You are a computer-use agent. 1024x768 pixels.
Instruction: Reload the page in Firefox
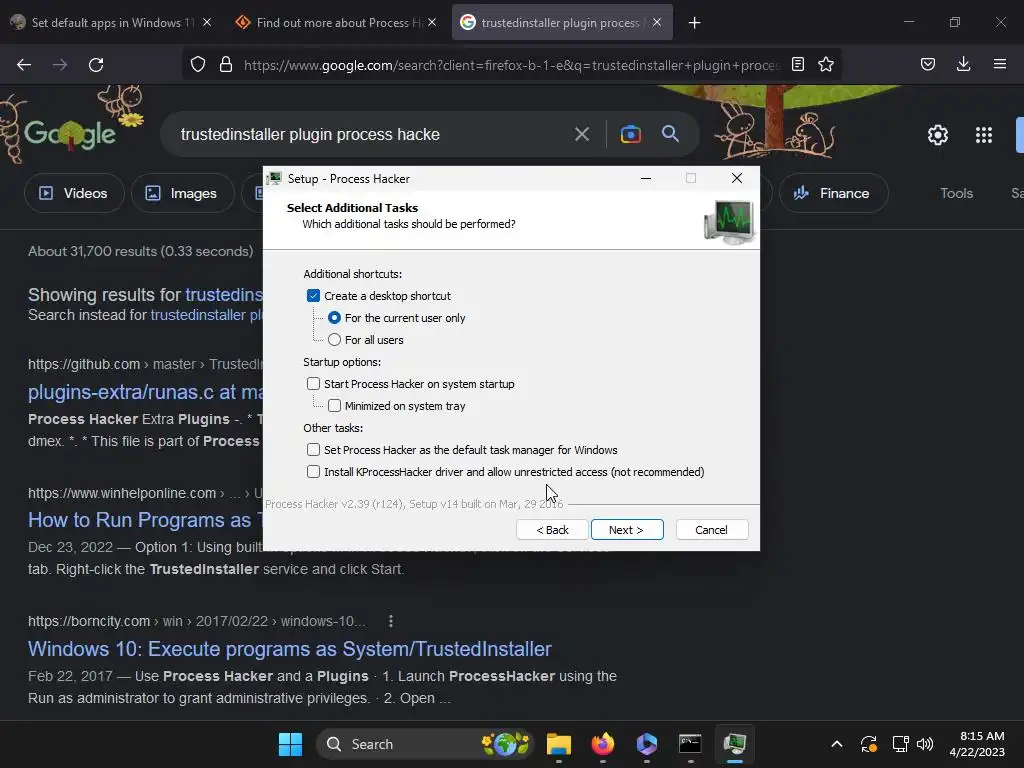point(96,65)
